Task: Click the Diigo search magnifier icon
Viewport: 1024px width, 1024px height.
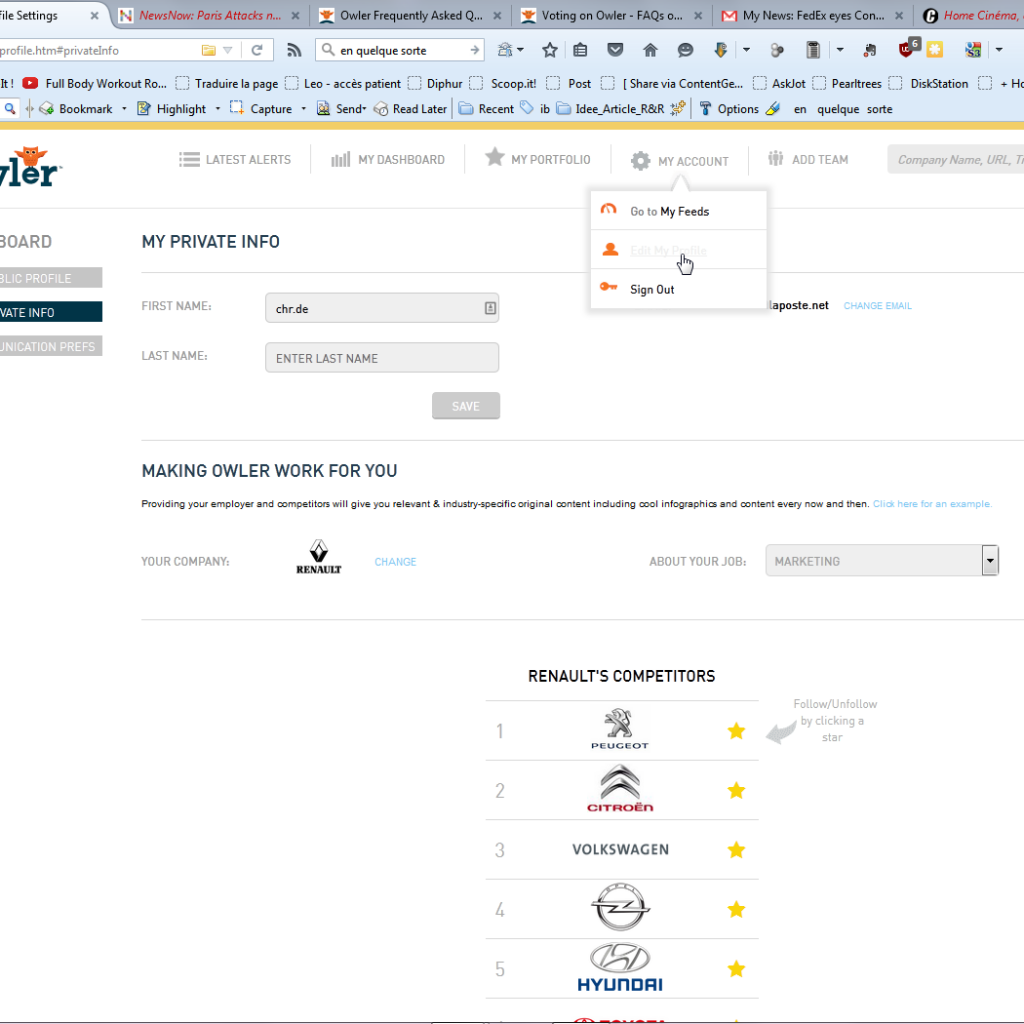Action: pyautogui.click(x=10, y=108)
